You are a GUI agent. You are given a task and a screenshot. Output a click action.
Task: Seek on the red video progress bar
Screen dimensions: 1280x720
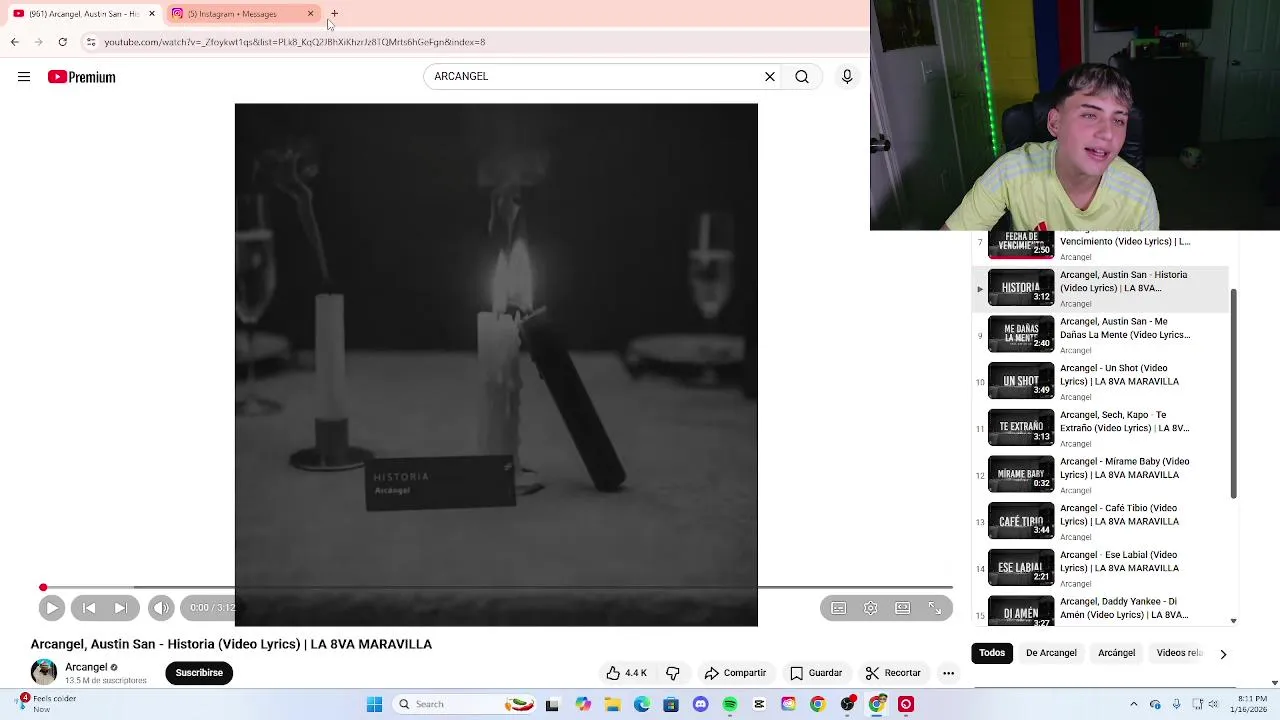497,588
